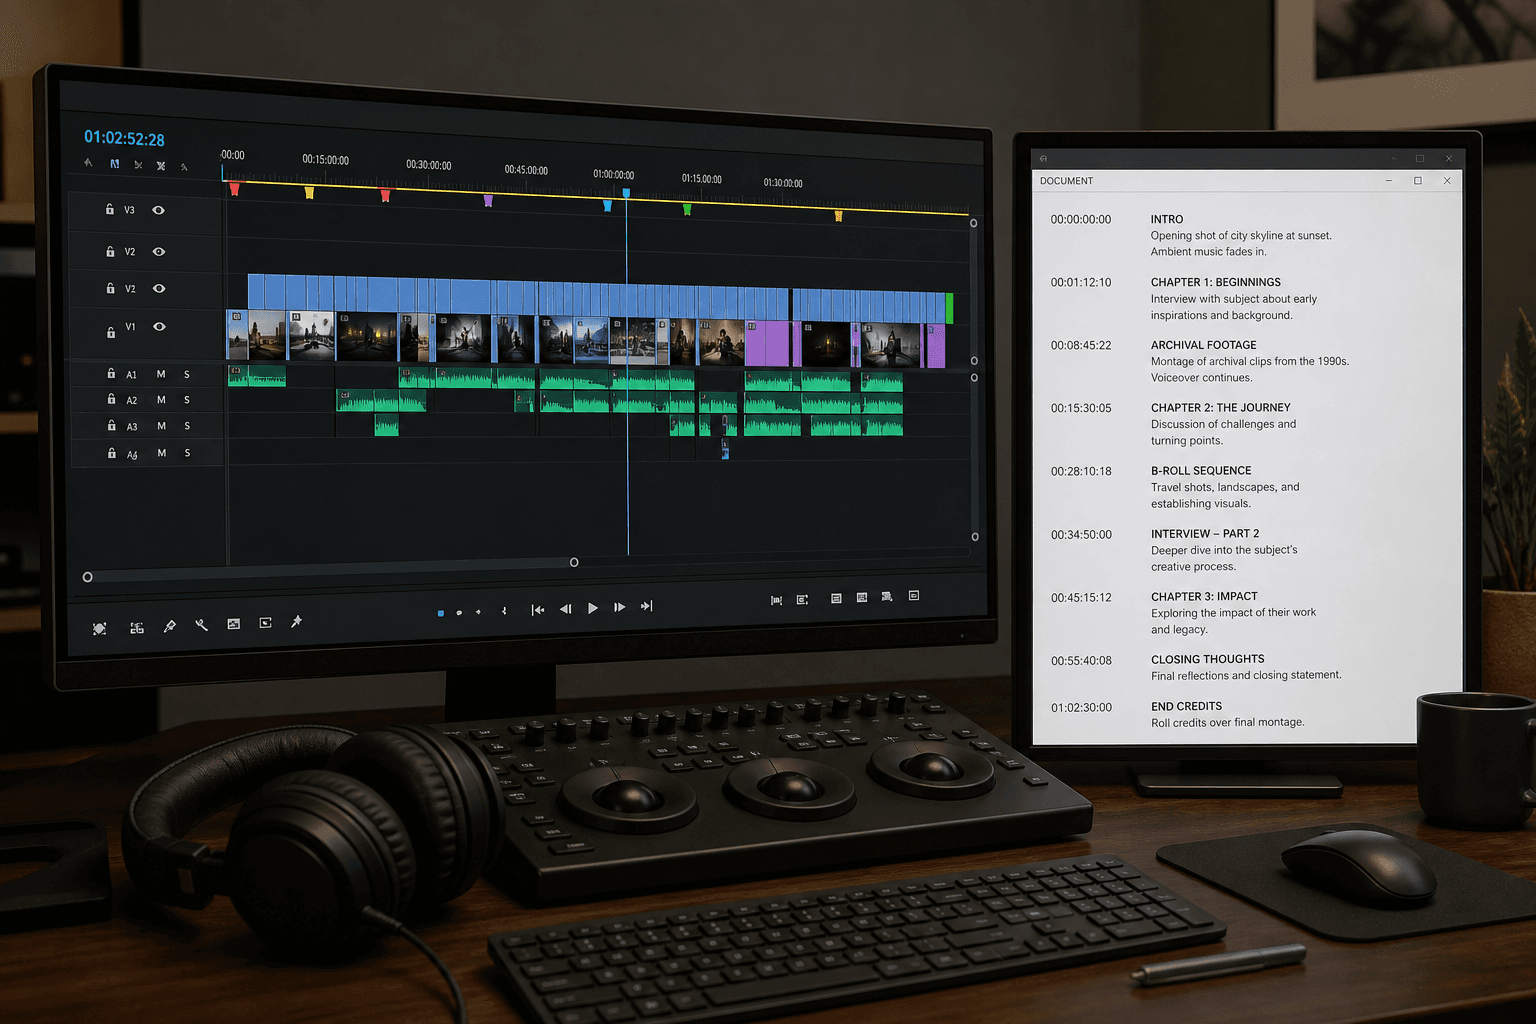Mute audio track A3
Image resolution: width=1536 pixels, height=1024 pixels.
point(161,426)
